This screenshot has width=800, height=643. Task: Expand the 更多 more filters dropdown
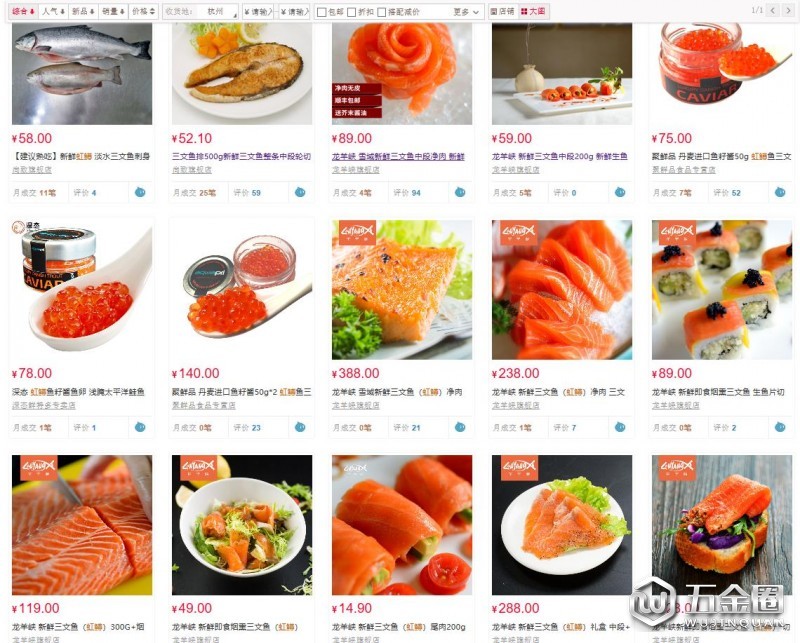click(467, 12)
